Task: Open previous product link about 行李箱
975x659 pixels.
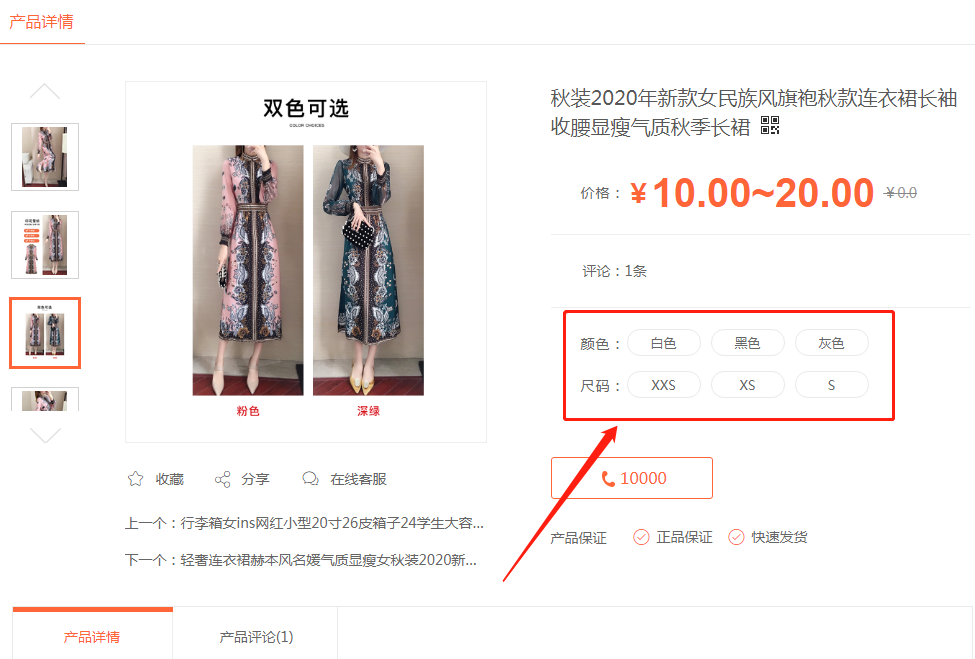Action: coord(304,523)
